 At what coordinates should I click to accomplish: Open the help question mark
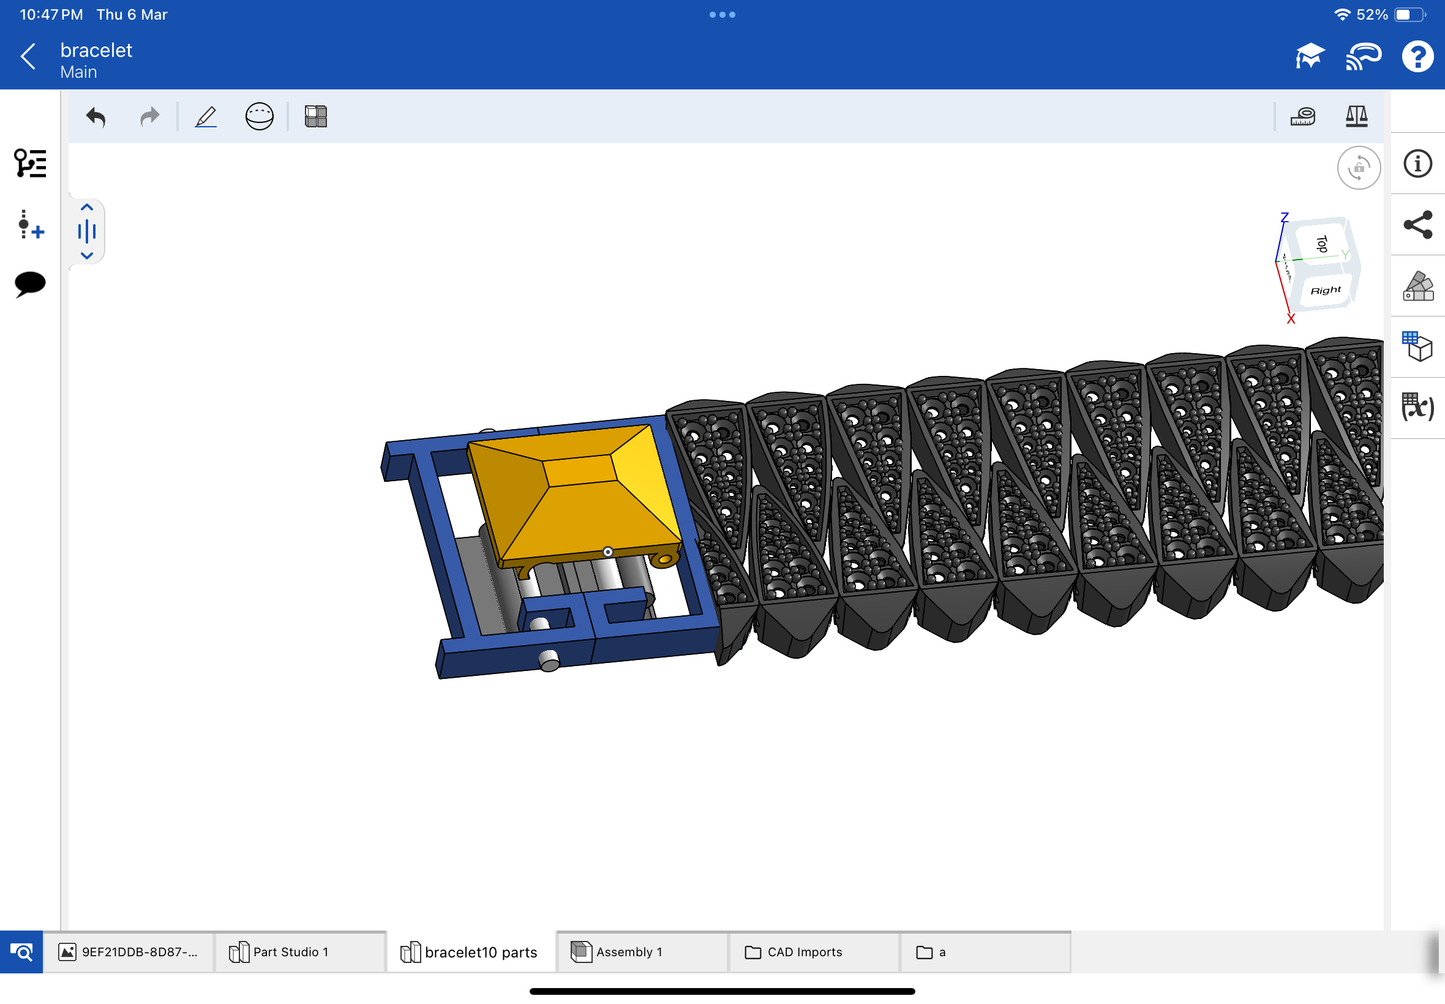coord(1417,57)
